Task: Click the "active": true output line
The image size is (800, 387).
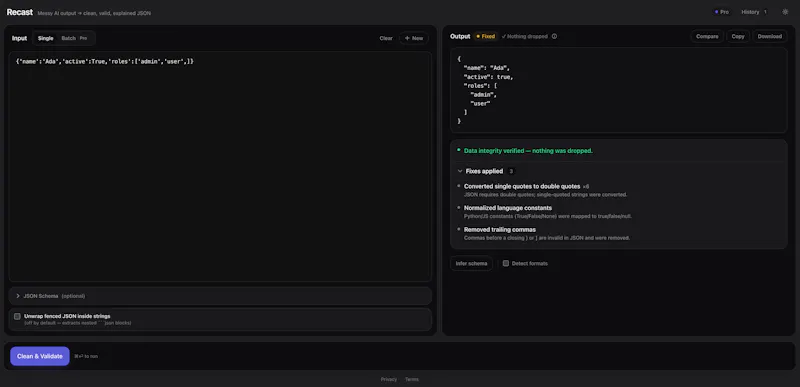Action: point(488,77)
